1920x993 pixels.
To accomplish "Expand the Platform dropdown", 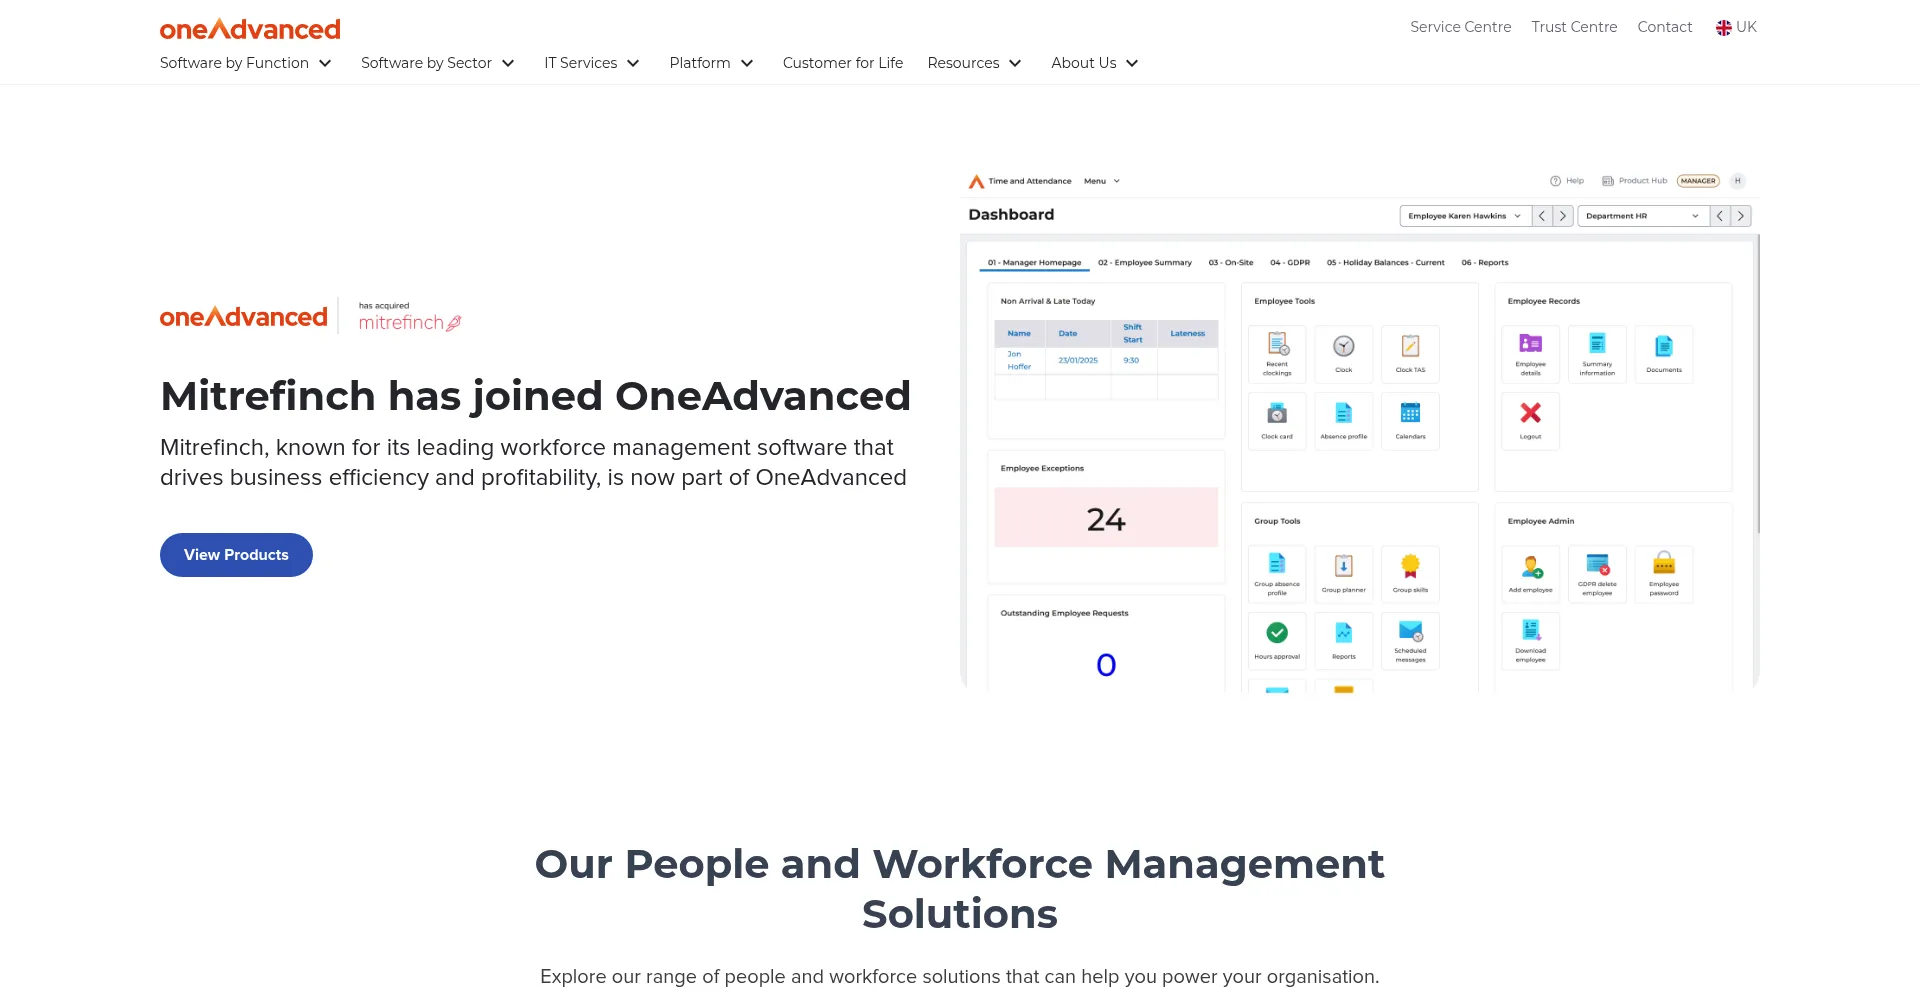I will [712, 63].
